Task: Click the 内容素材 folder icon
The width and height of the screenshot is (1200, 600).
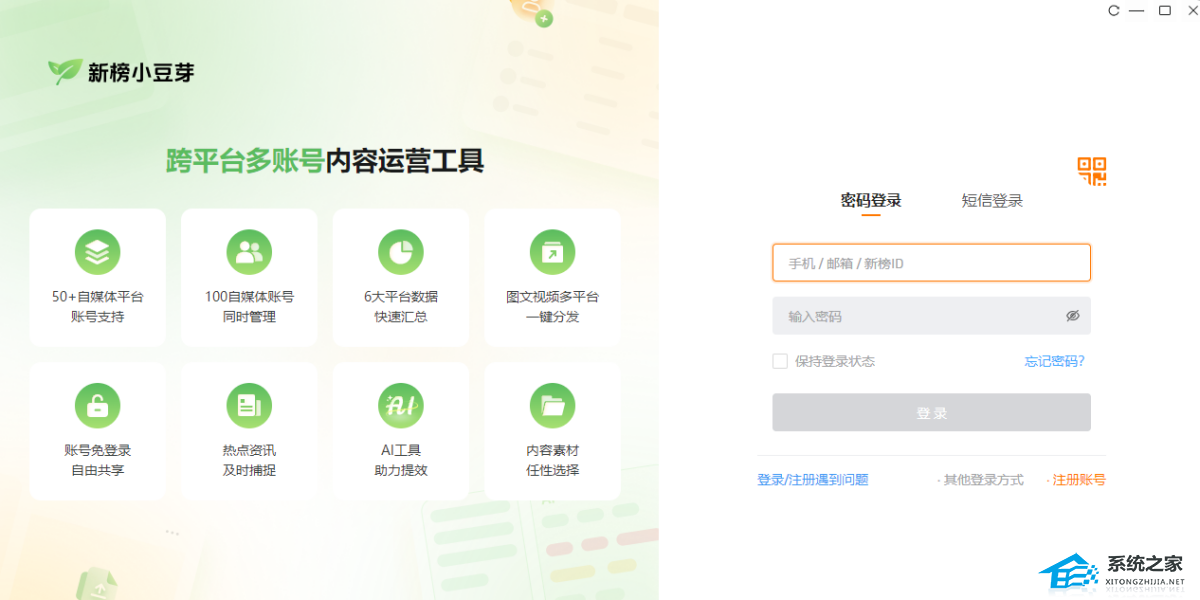Action: 552,405
